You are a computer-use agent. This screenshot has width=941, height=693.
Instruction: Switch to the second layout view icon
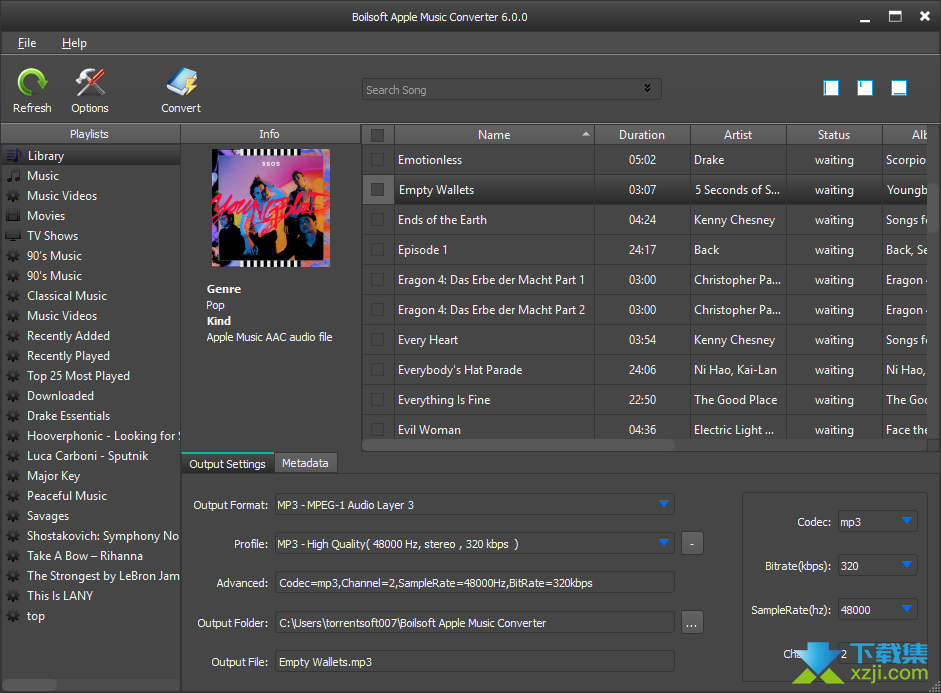(865, 88)
